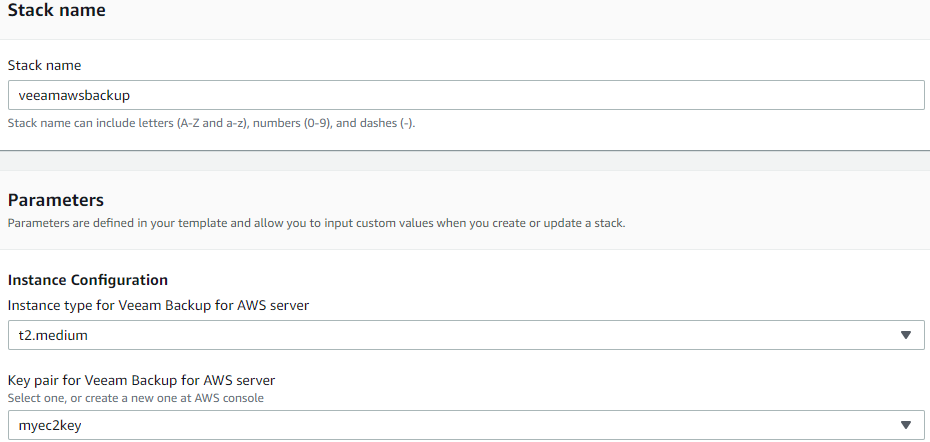Click the Parameters description sentence

tap(317, 224)
